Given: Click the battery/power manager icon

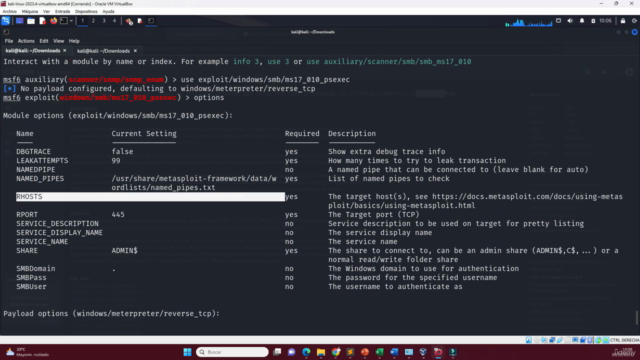Looking at the screenshot, I should [593, 21].
